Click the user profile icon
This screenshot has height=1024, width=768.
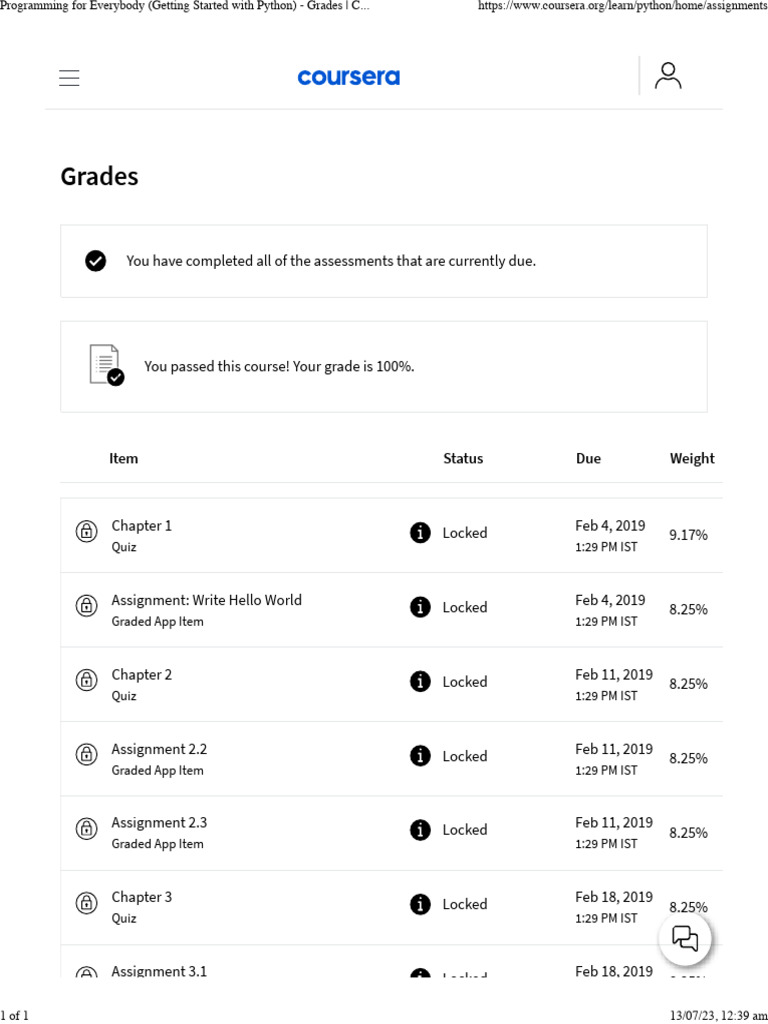click(x=668, y=76)
